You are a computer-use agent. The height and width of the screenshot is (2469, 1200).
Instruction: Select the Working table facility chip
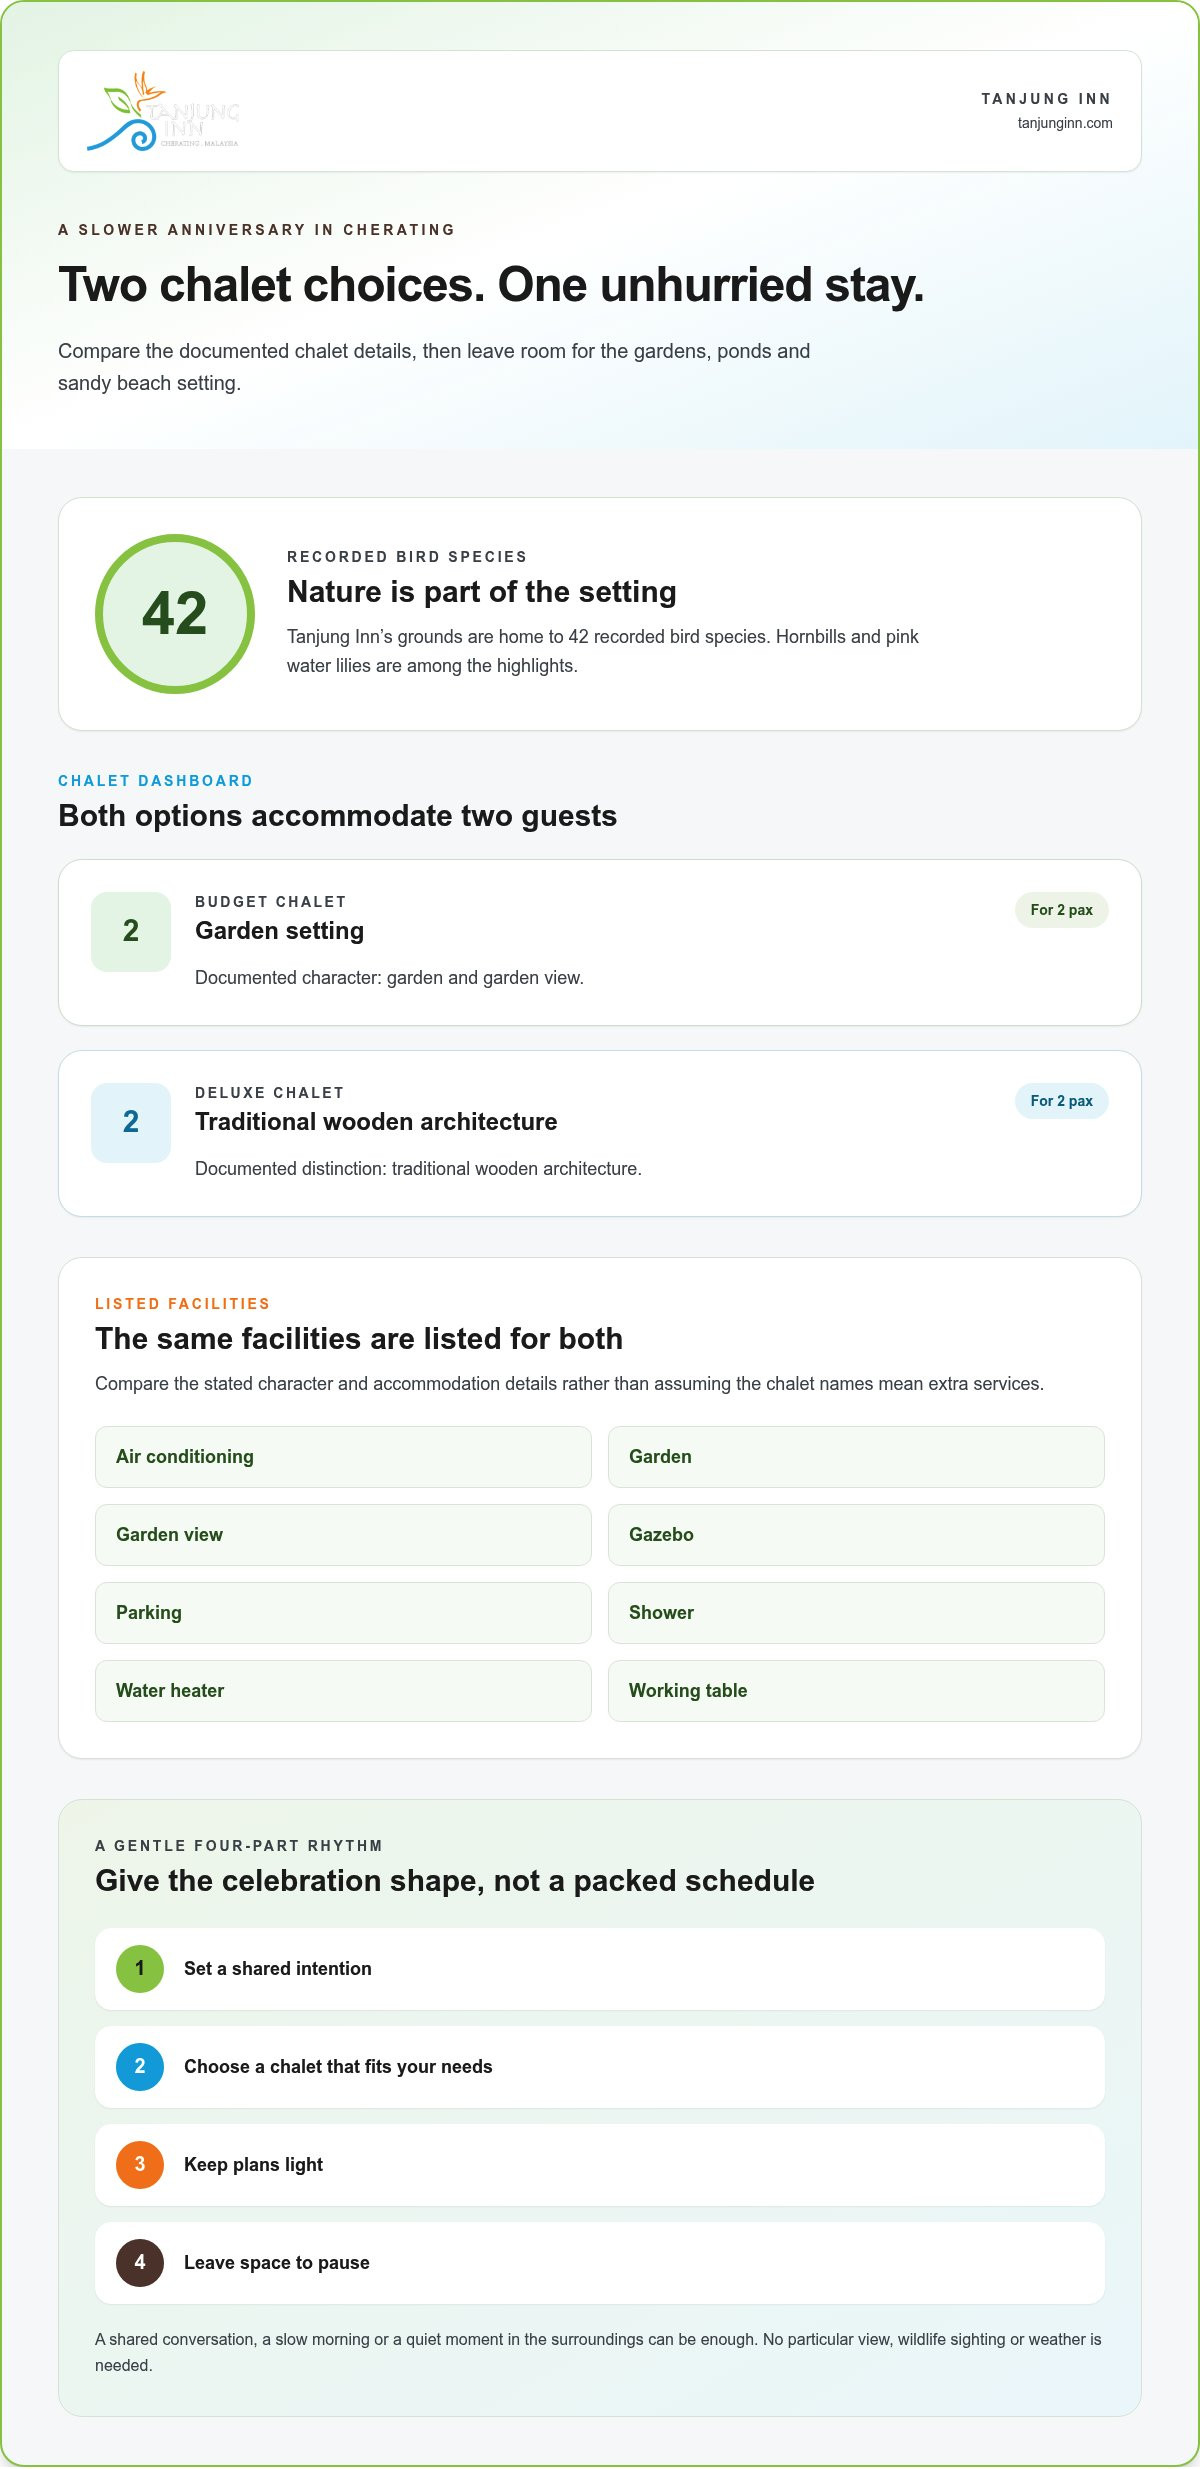[856, 1691]
